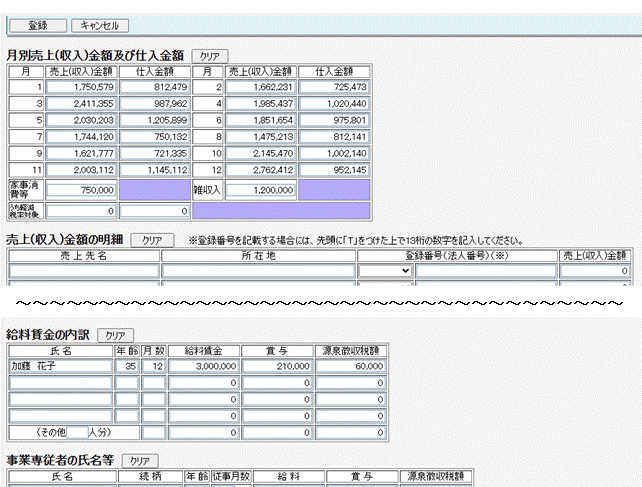Clear the 事業専従者の氏名等 section
This screenshot has height=487, width=642.
[x=140, y=461]
